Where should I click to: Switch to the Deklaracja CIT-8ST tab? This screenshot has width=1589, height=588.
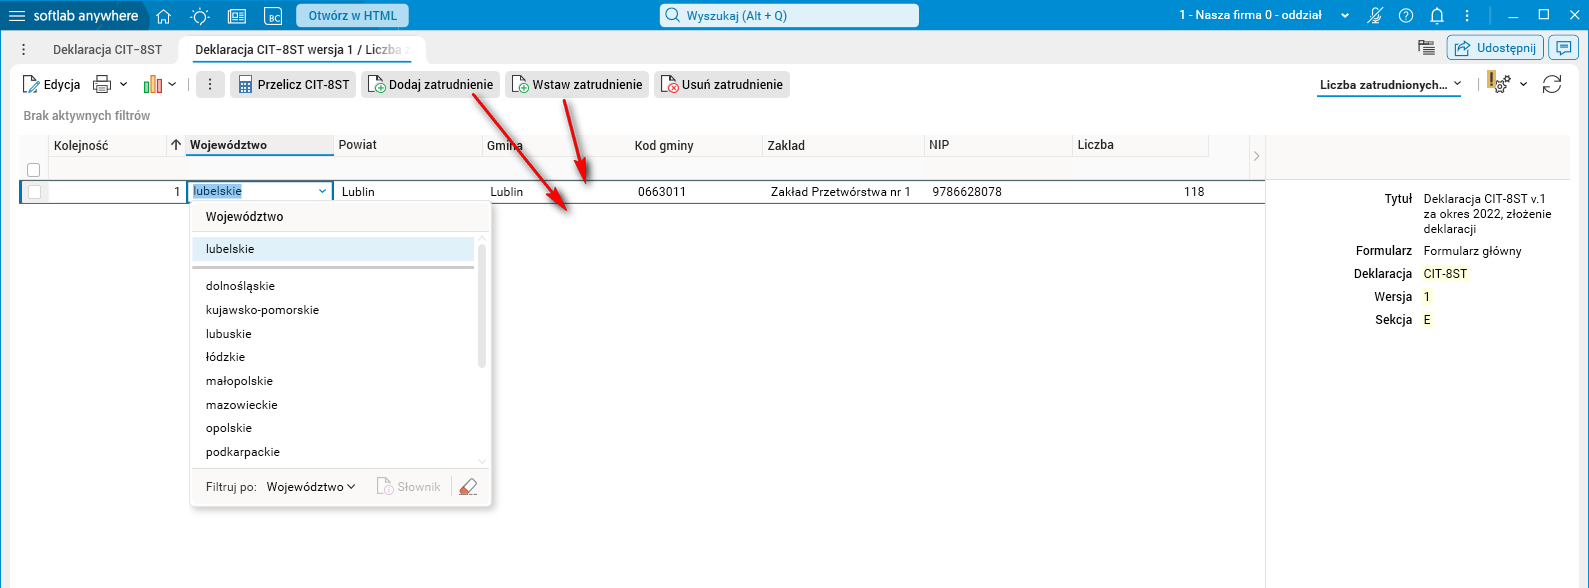(x=107, y=49)
